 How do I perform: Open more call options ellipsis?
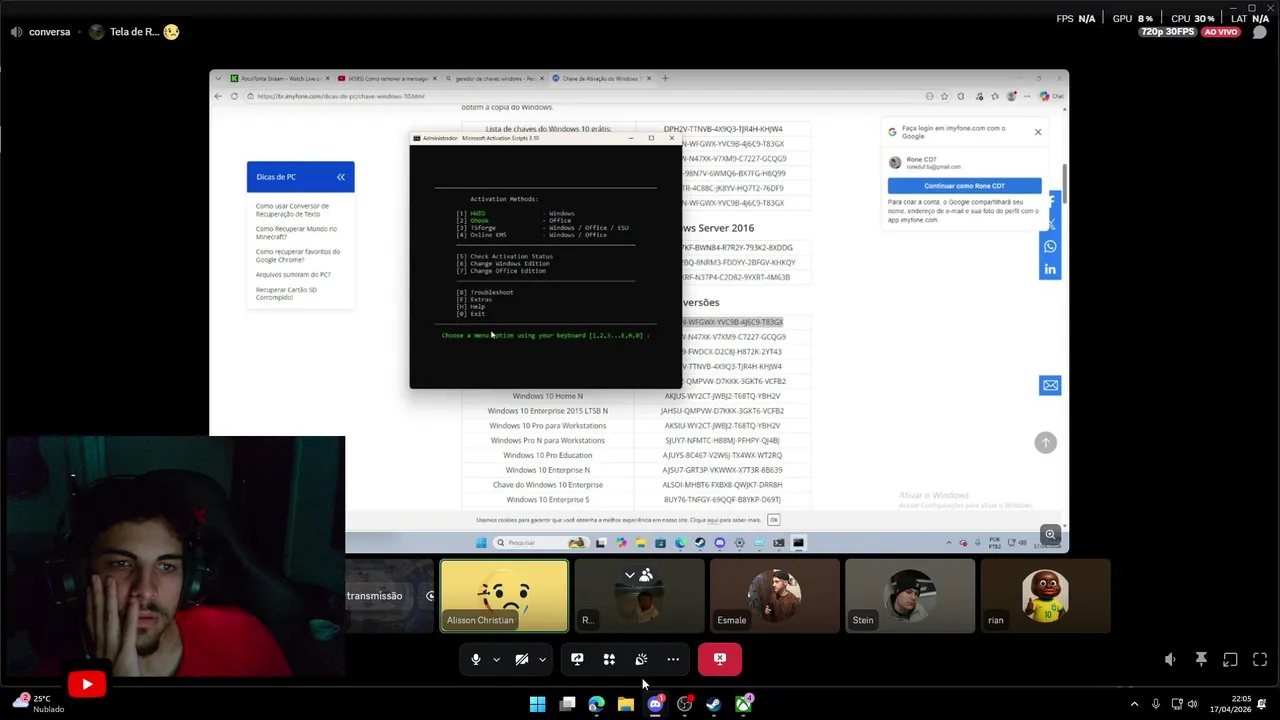pos(673,659)
